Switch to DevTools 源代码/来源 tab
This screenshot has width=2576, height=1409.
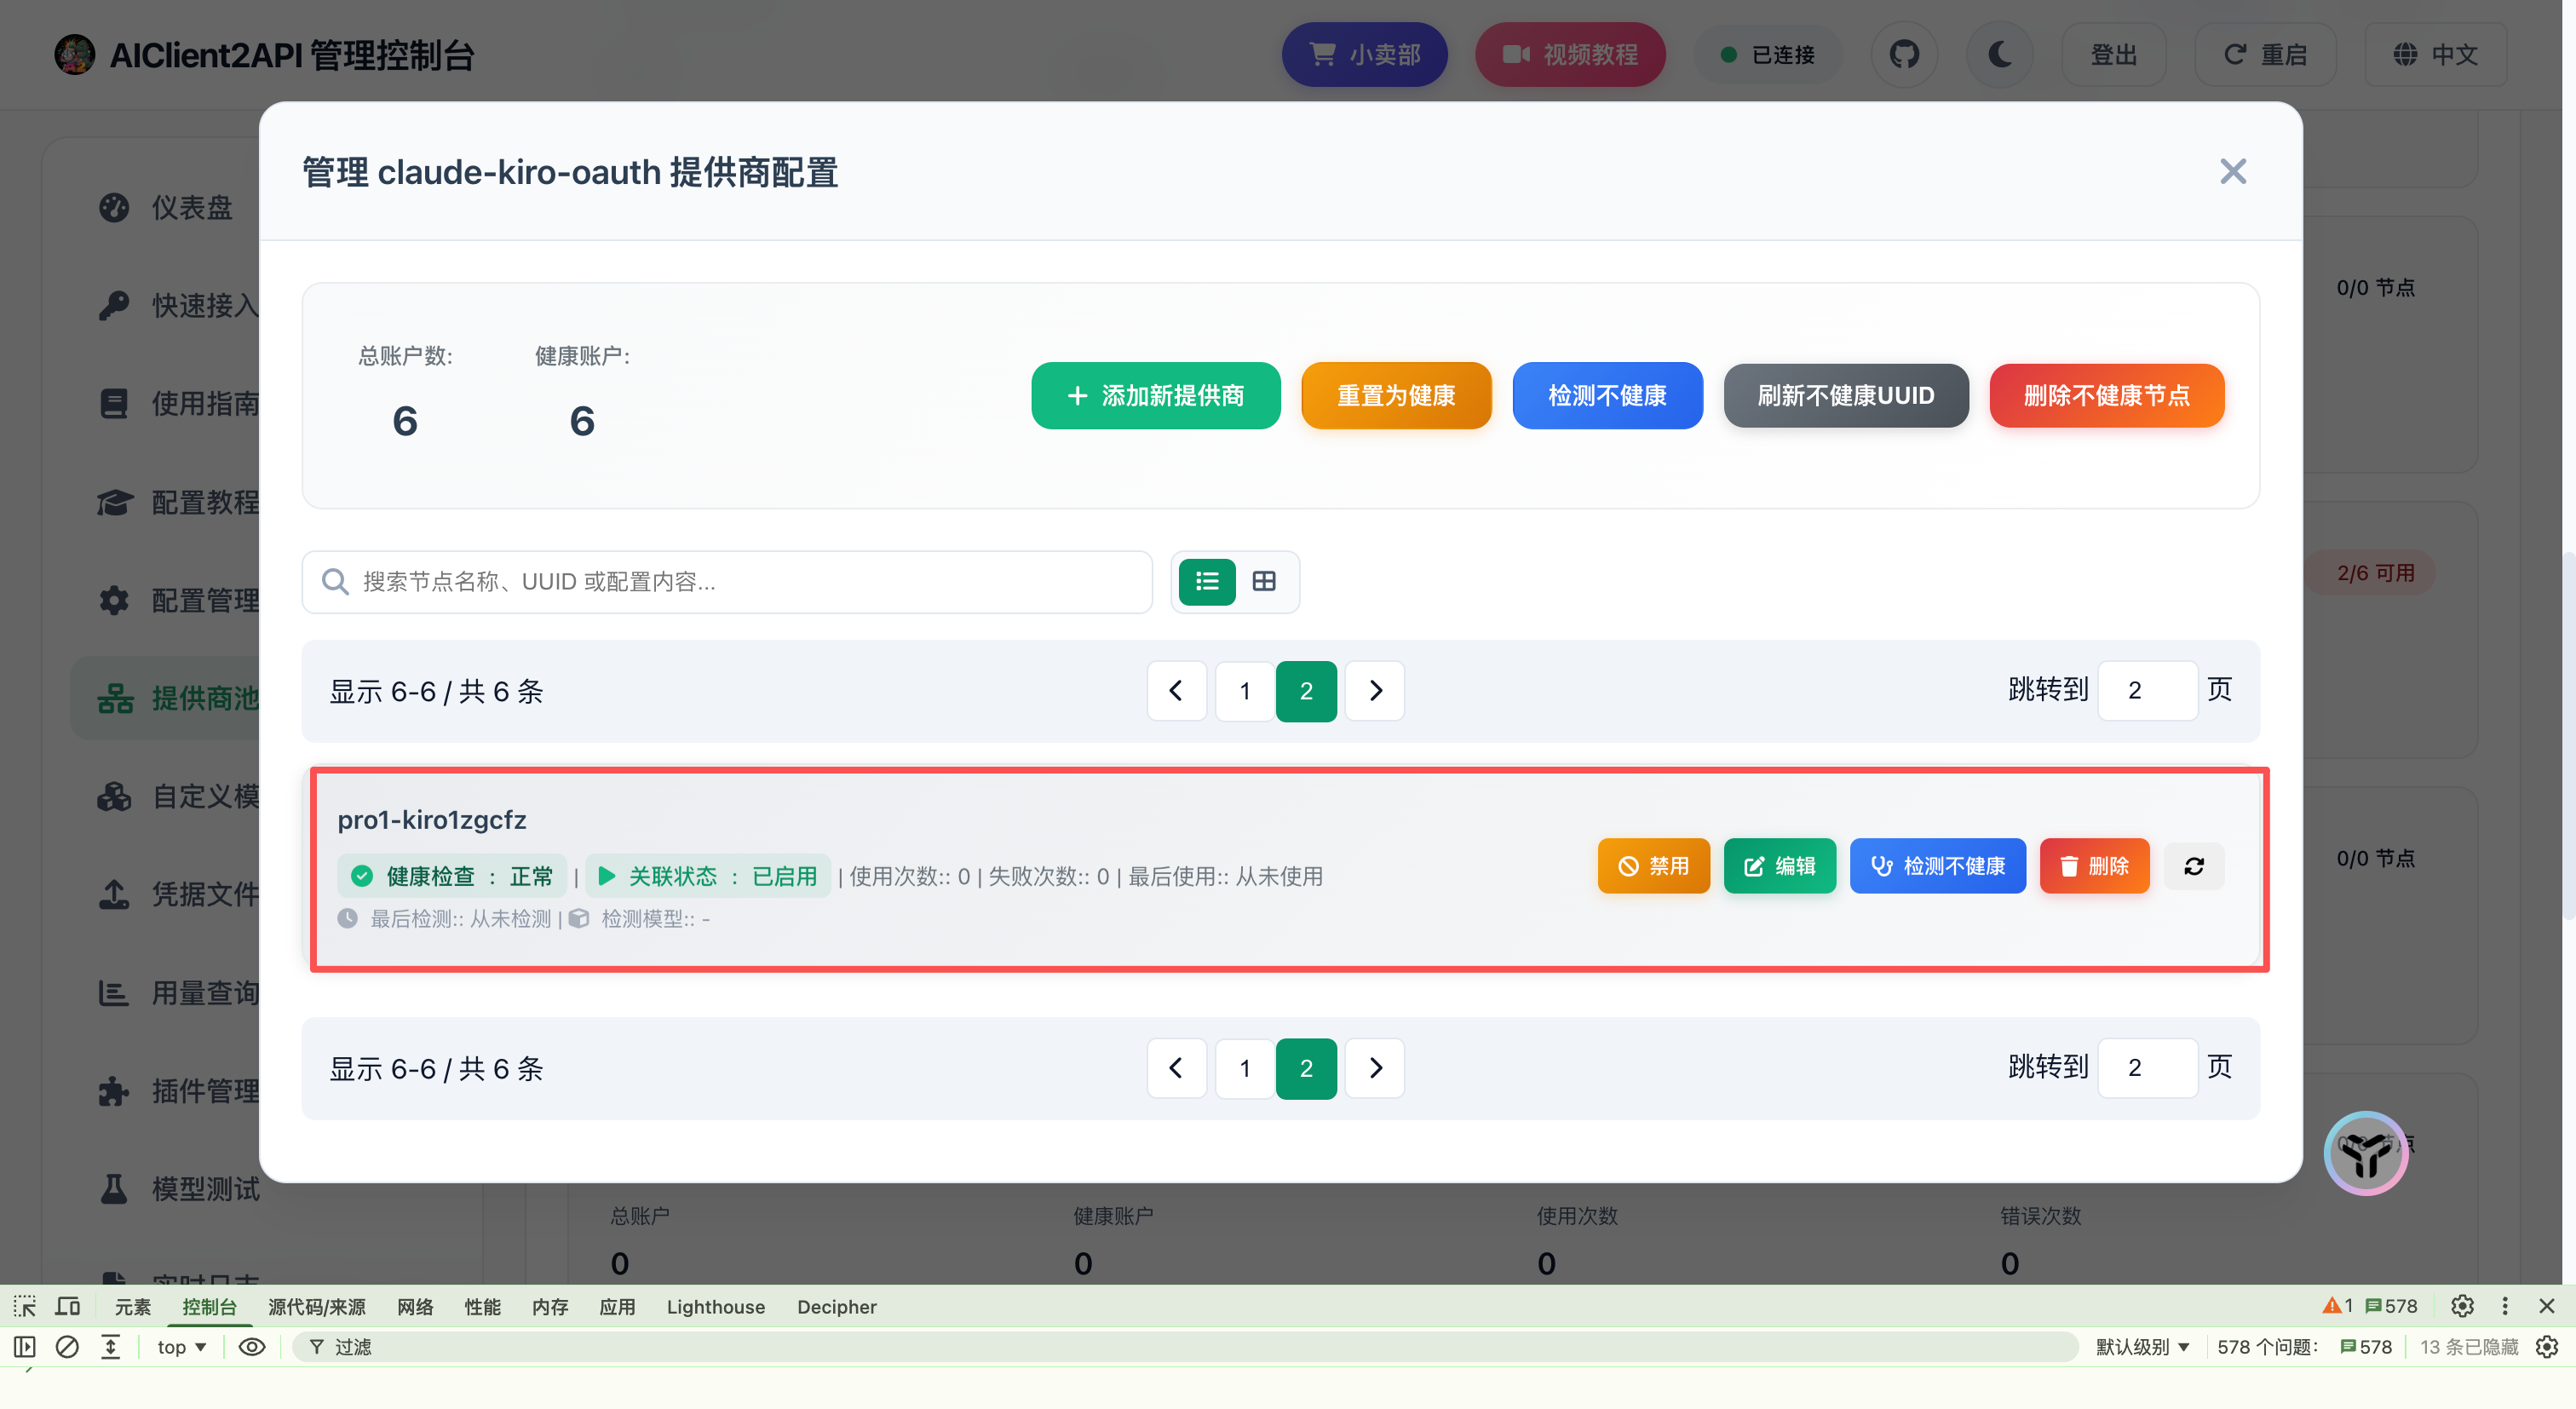coord(316,1307)
